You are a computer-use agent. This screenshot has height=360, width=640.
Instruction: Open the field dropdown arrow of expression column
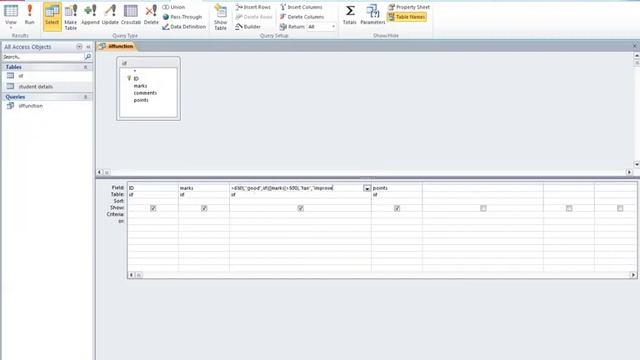[x=367, y=188]
